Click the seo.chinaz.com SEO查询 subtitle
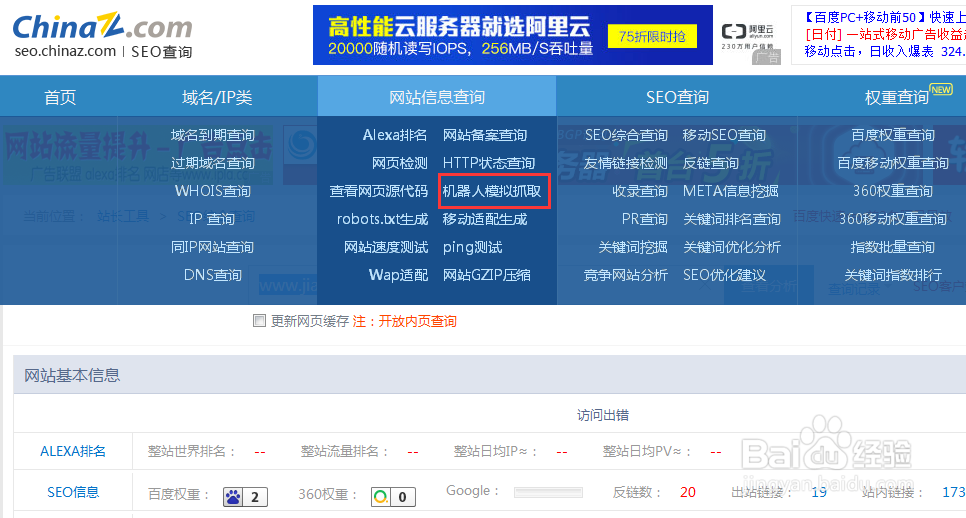This screenshot has width=966, height=518. (104, 52)
